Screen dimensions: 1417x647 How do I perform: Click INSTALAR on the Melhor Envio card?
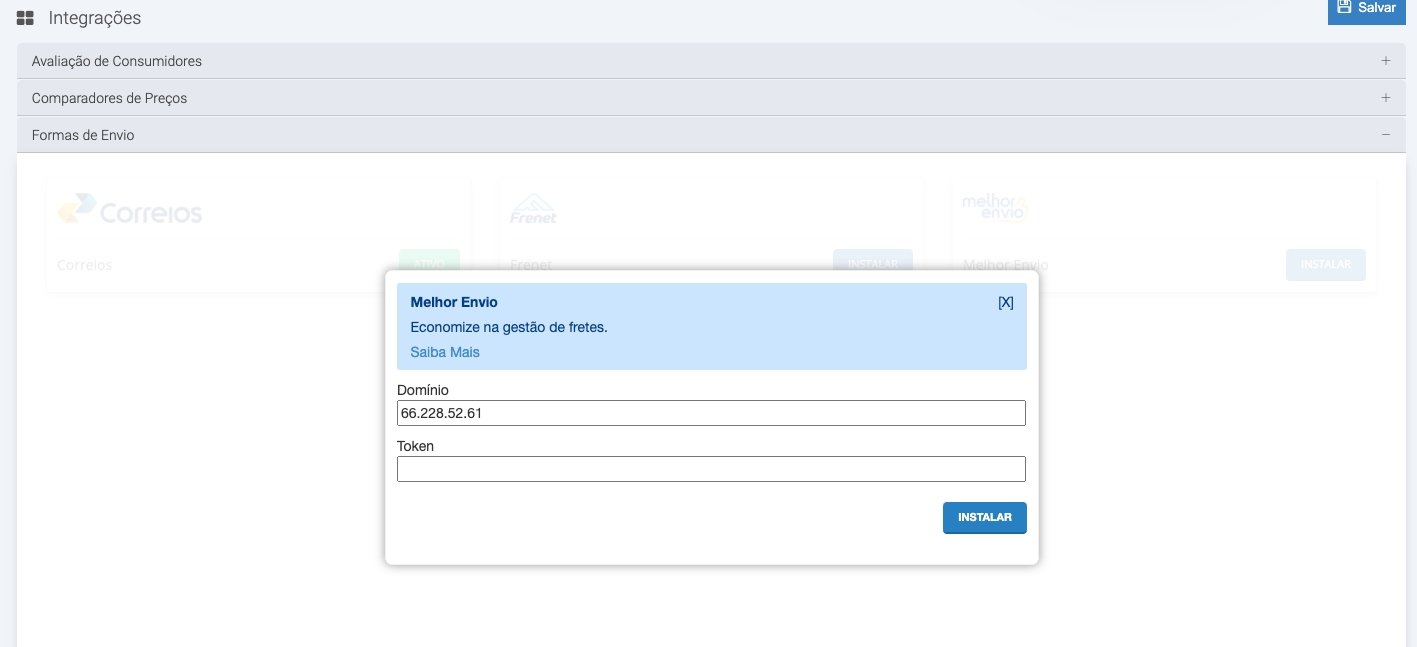pos(1325,265)
